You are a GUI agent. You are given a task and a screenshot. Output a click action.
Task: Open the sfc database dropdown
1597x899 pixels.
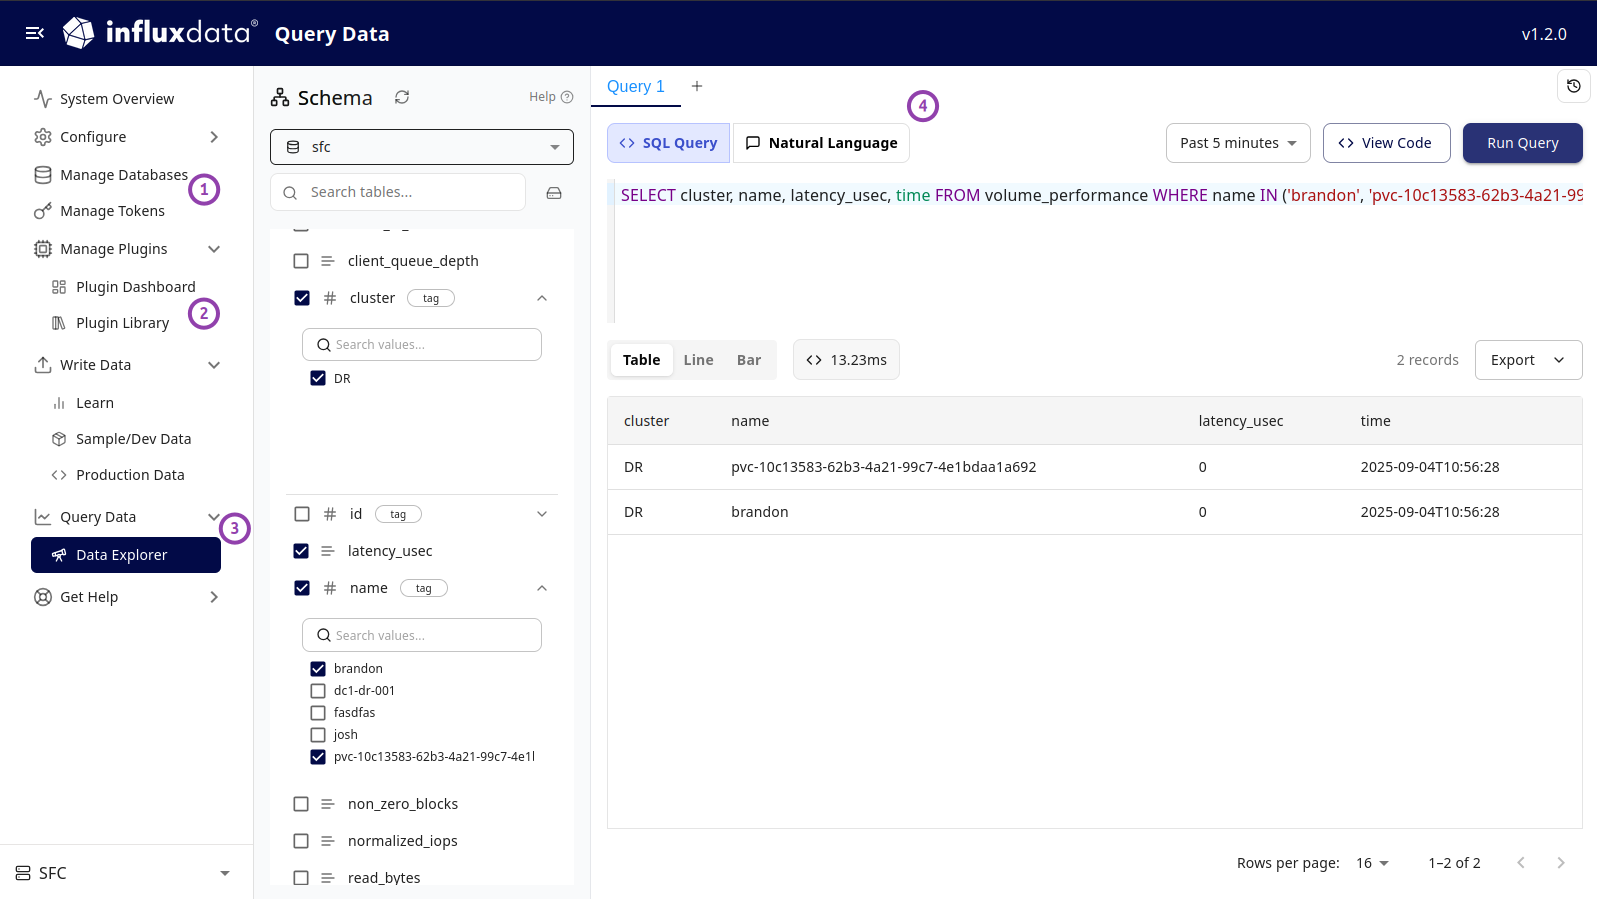[422, 147]
